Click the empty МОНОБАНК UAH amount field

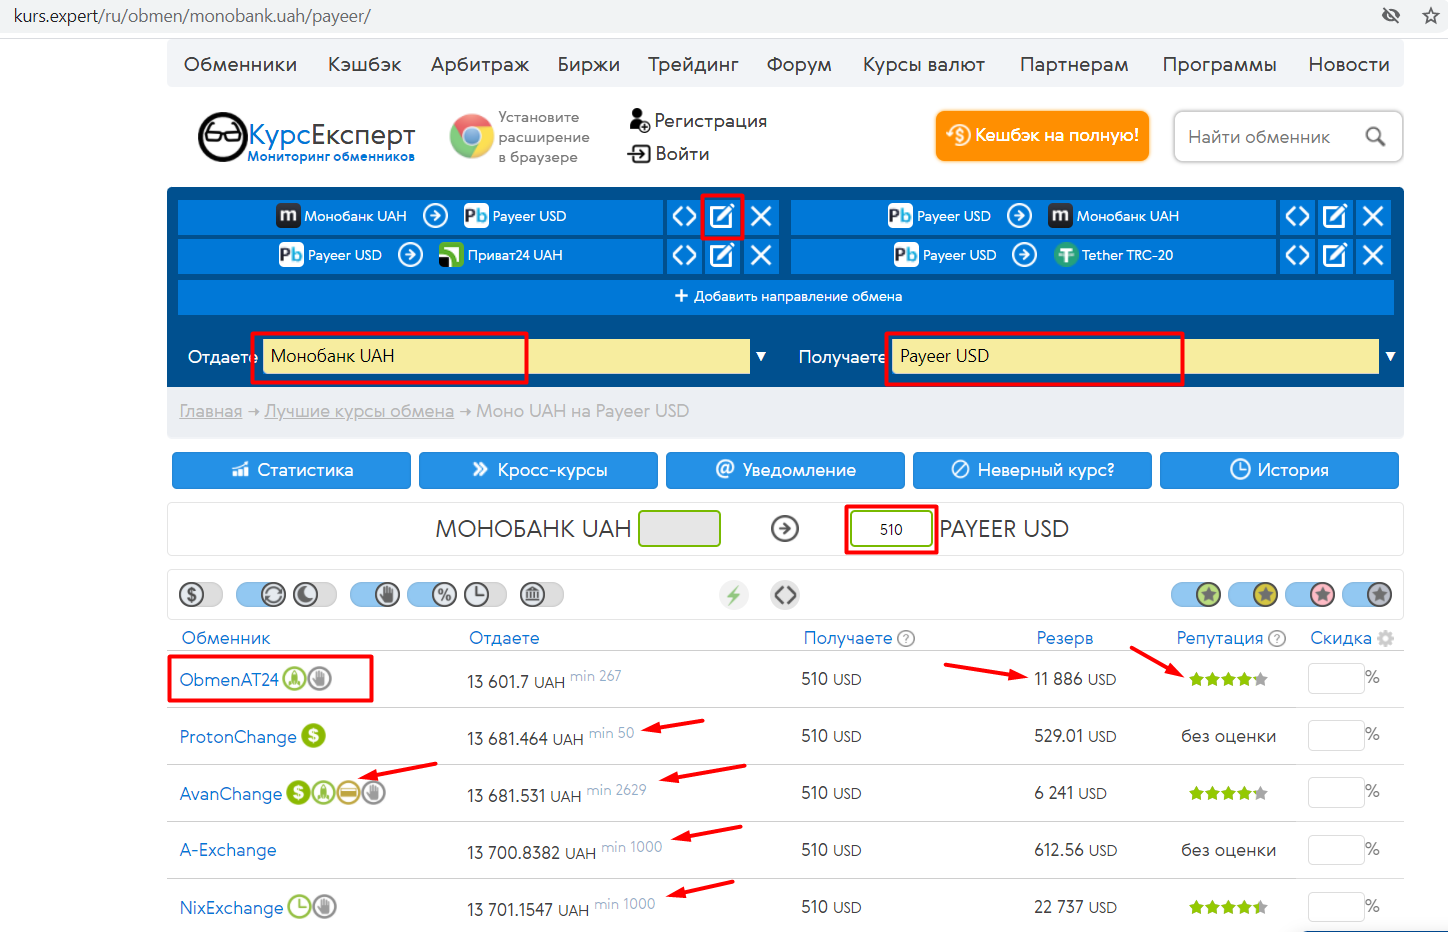680,529
